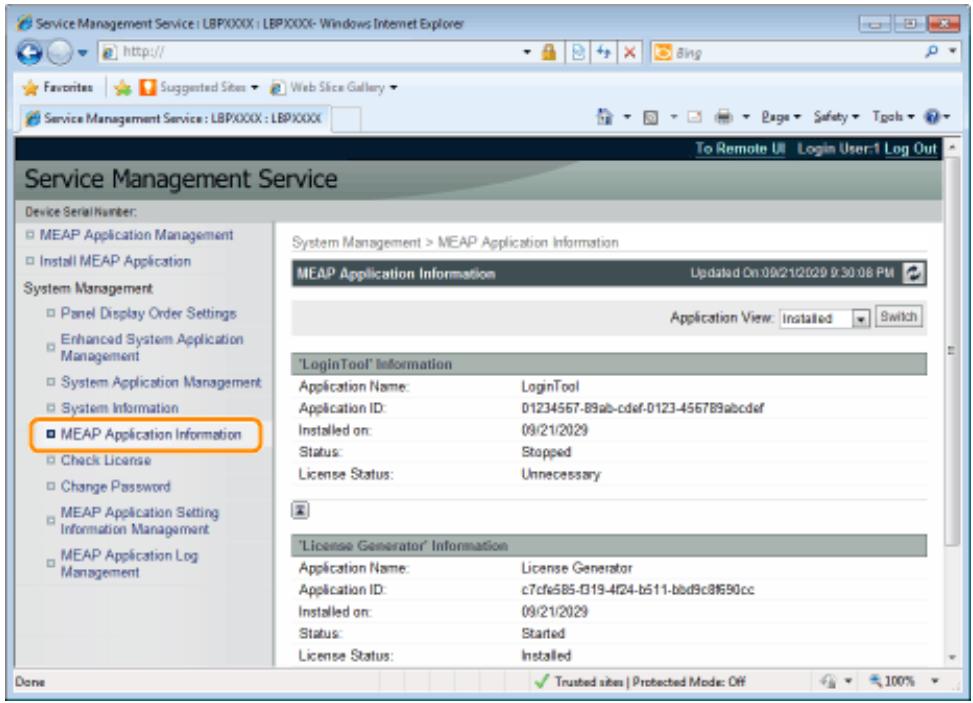This screenshot has width=973, height=703.
Task: Click the scrollbar down arrow
Action: point(951,658)
